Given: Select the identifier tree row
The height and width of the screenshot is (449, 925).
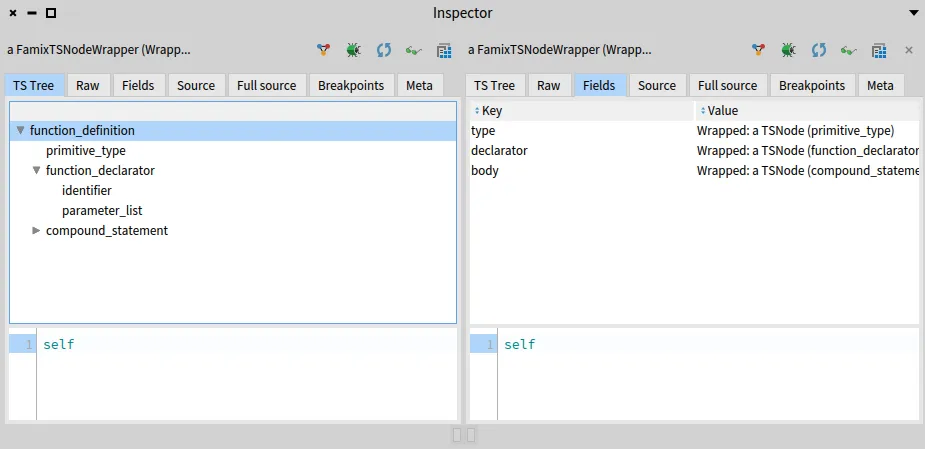Looking at the screenshot, I should [x=233, y=191].
